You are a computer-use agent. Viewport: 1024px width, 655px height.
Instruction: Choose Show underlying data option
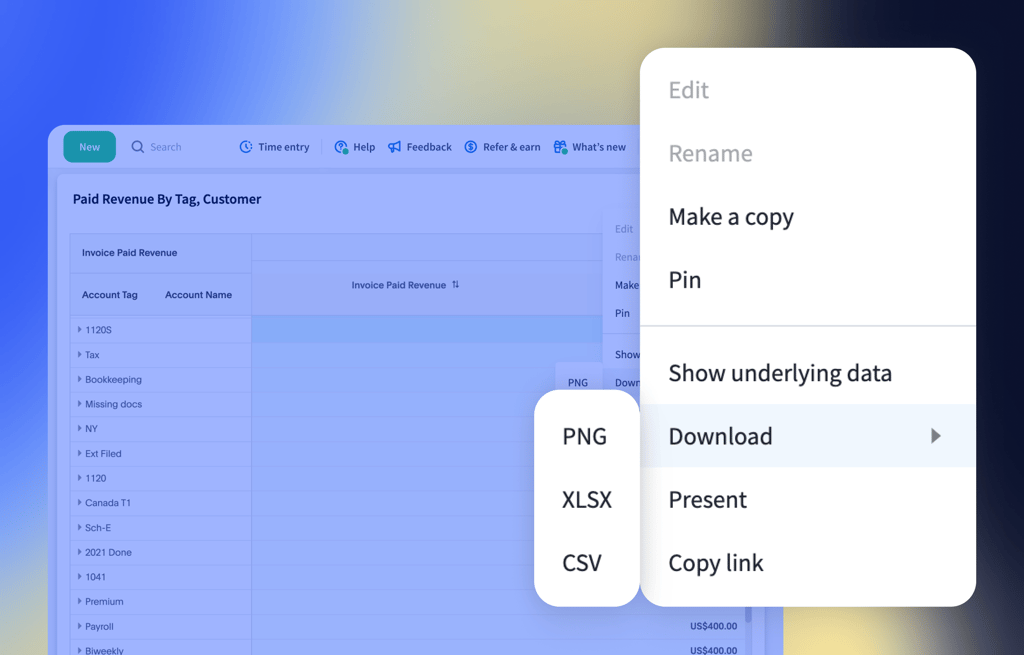[780, 373]
